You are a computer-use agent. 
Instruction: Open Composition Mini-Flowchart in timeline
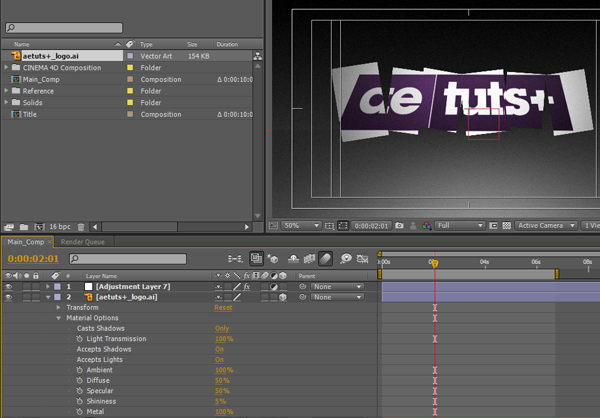235,259
